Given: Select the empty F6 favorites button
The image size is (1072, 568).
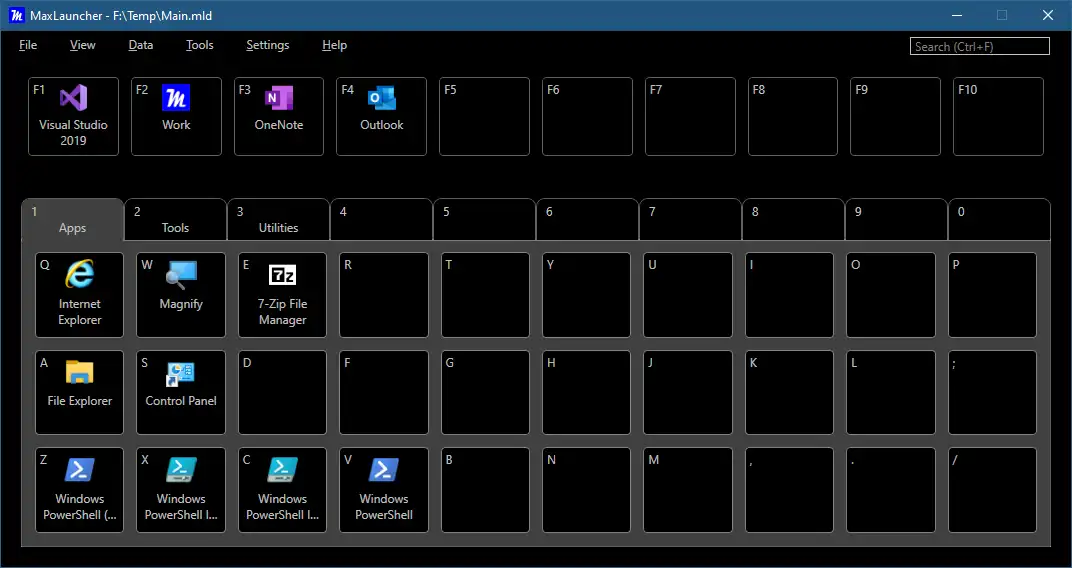Looking at the screenshot, I should [x=587, y=116].
